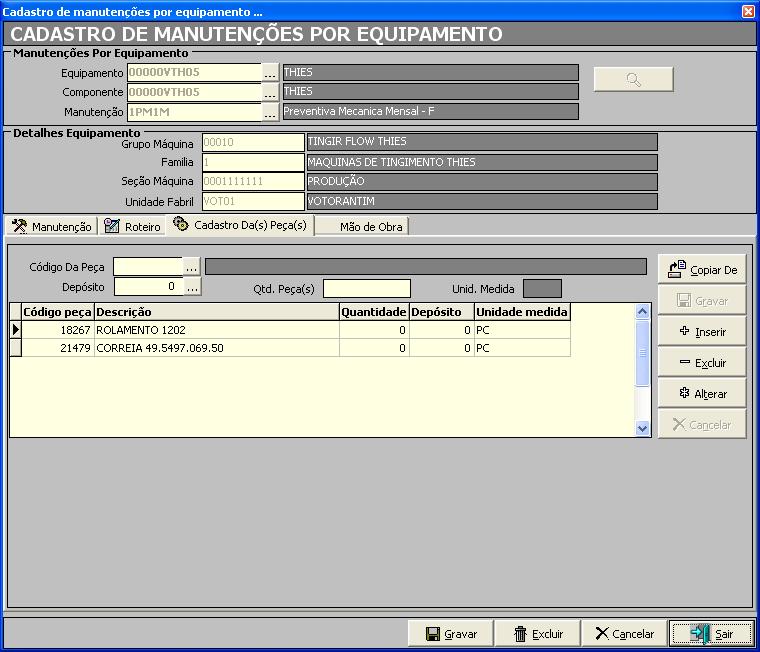Select the ROLAMENTO 1202 row
The width and height of the screenshot is (760, 652).
tap(216, 330)
